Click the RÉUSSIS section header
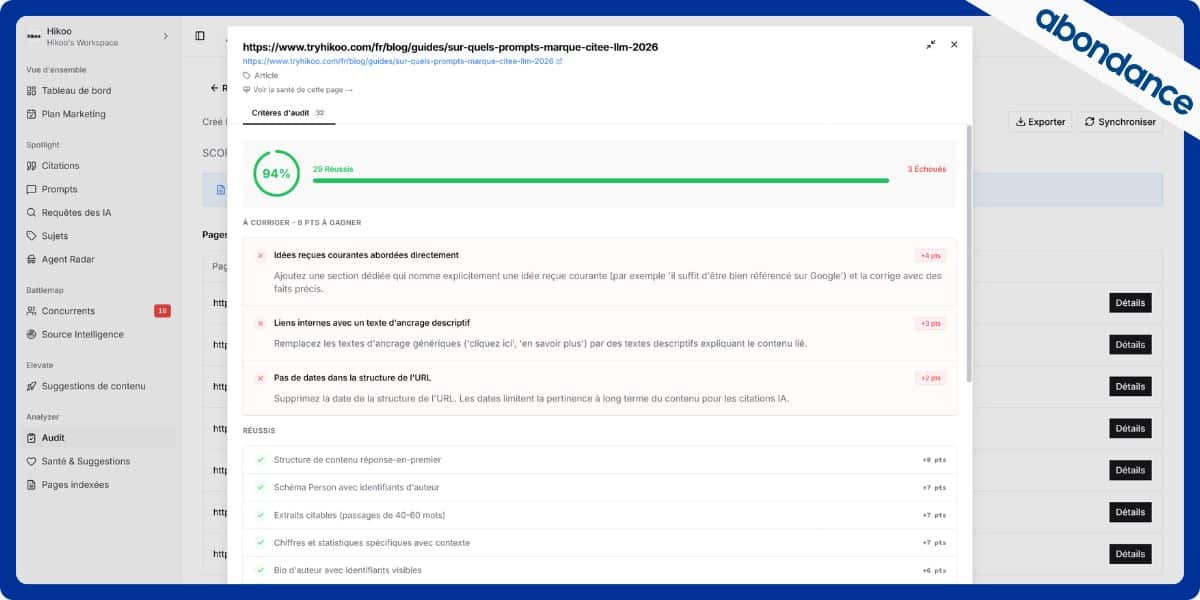 pos(259,430)
